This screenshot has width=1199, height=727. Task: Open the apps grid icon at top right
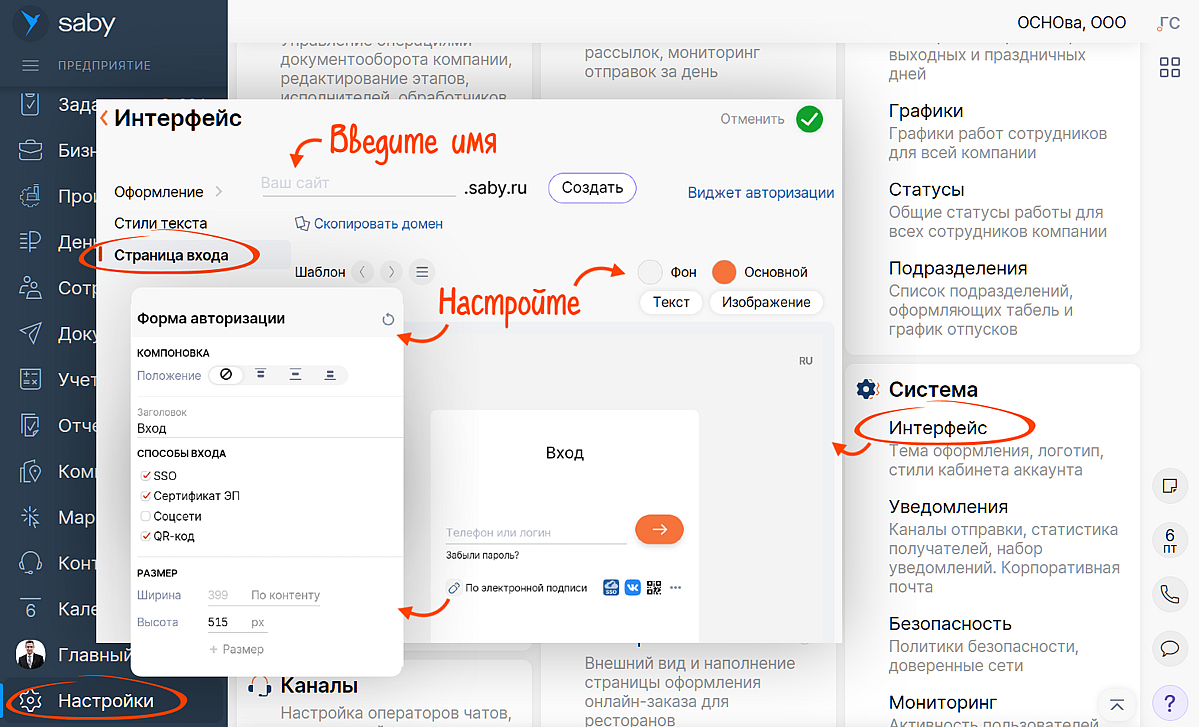[x=1169, y=67]
